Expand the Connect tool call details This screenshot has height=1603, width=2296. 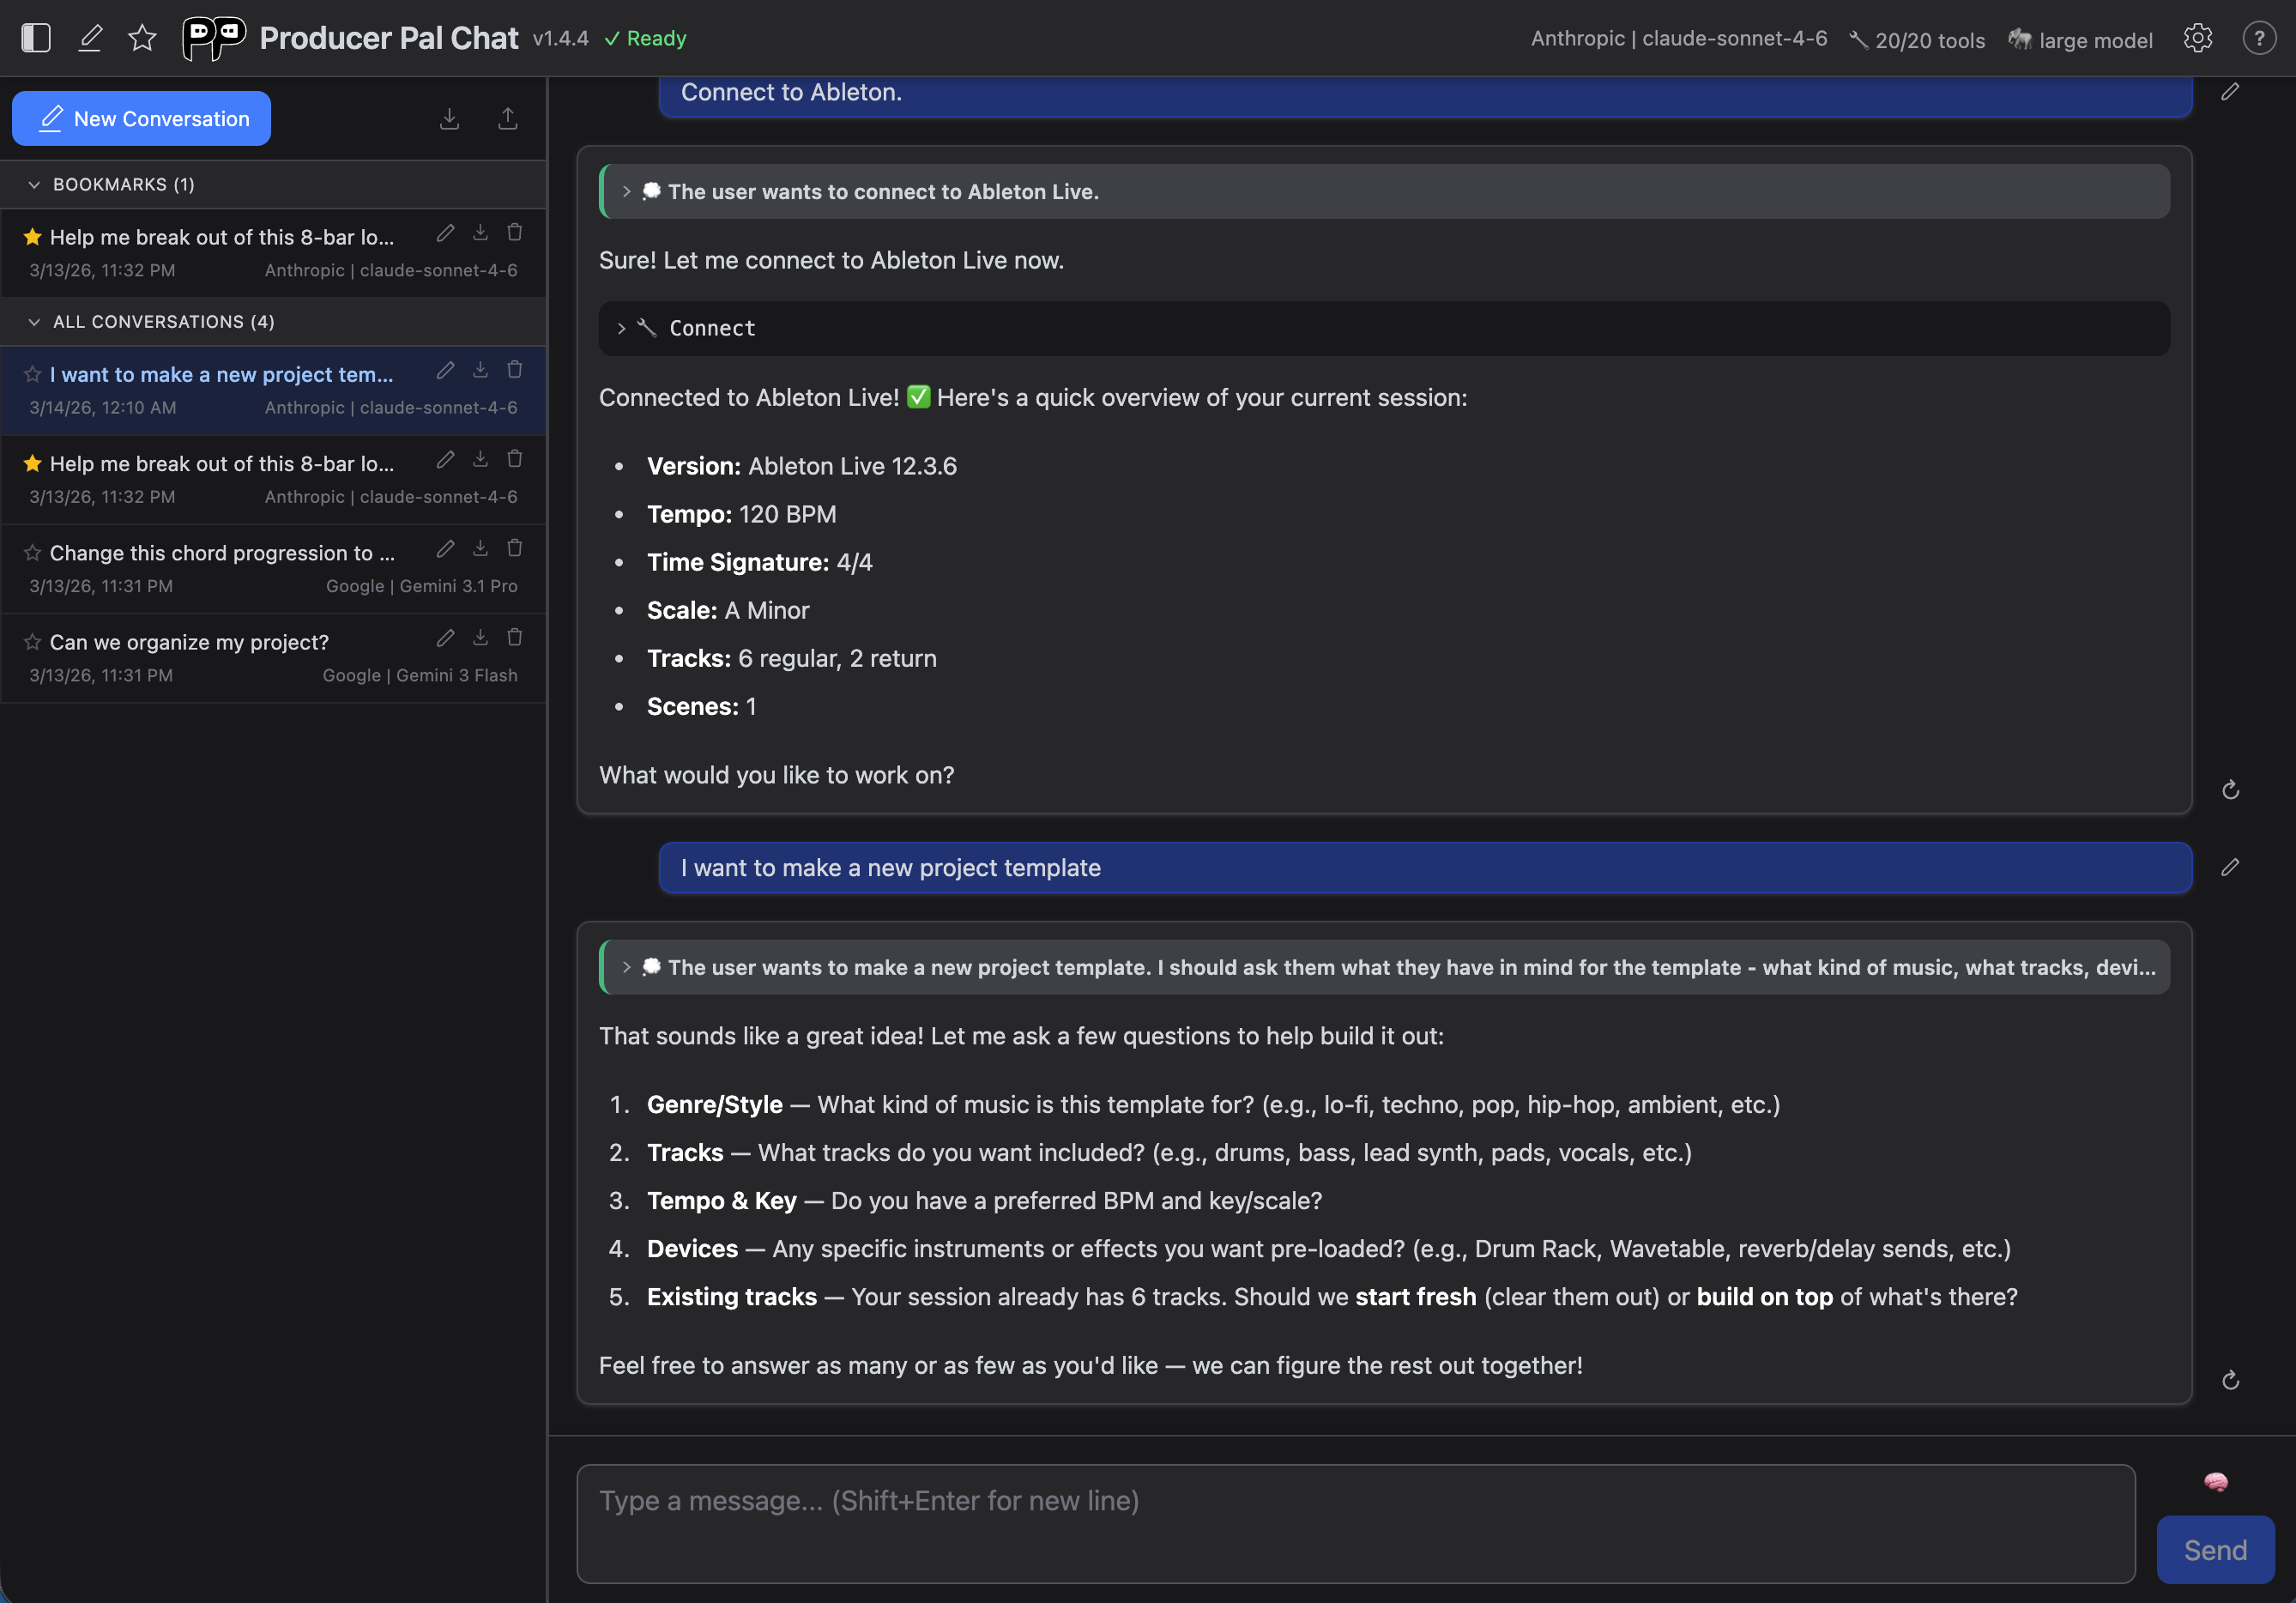[x=622, y=328]
